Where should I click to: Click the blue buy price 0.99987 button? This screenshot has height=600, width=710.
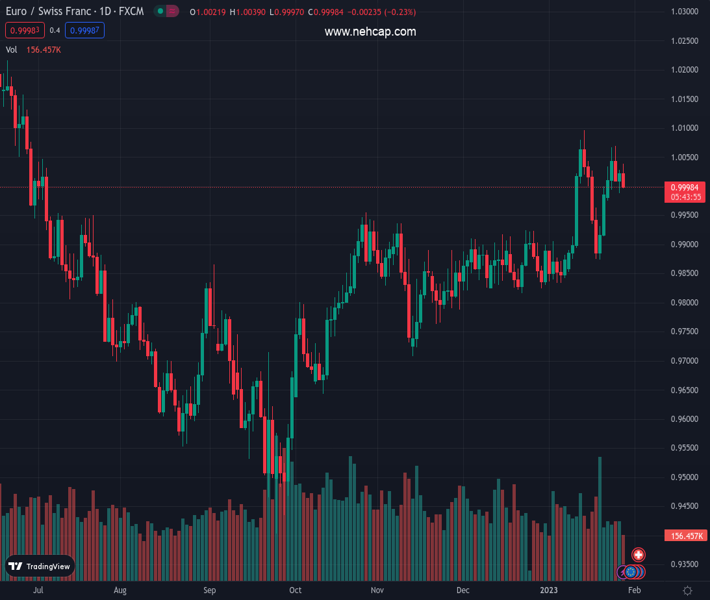85,31
